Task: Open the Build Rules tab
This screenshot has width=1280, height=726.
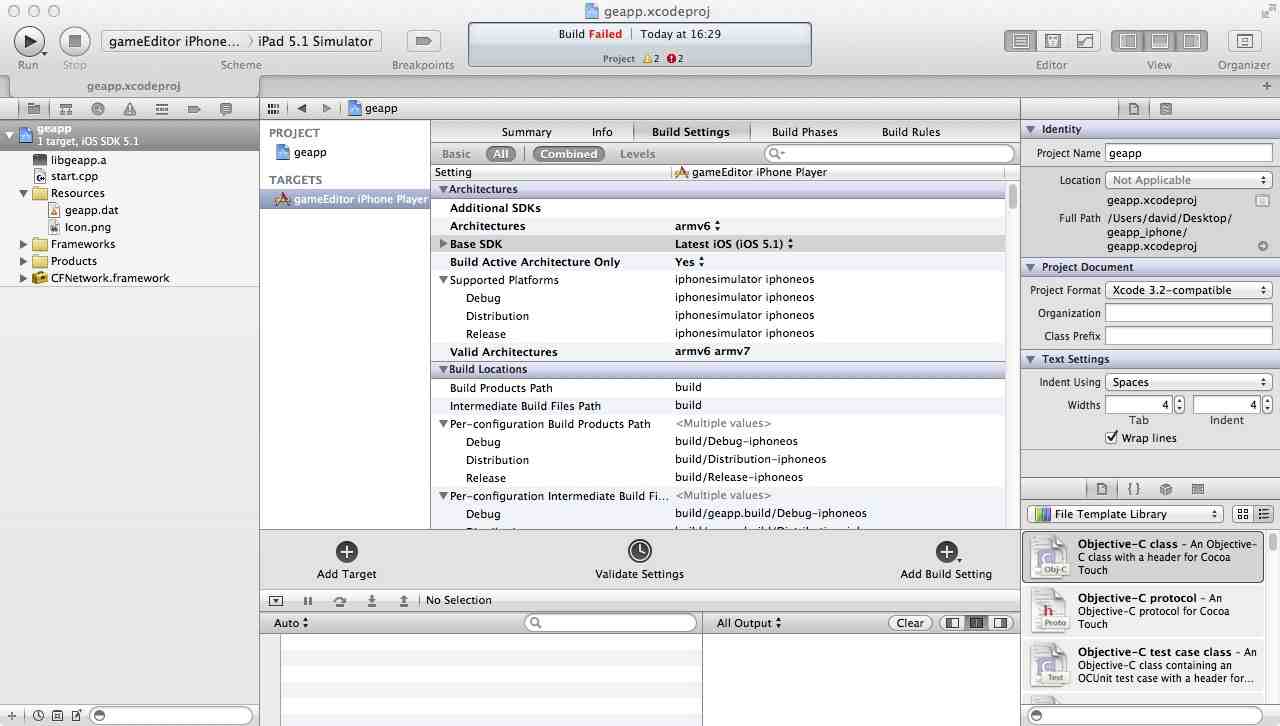Action: point(910,132)
